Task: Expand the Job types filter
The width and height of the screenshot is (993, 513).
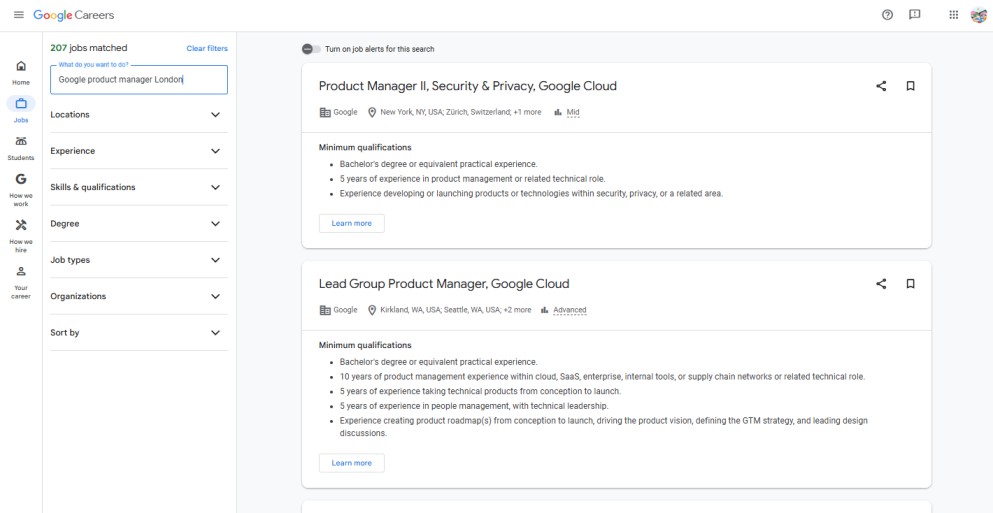Action: pos(139,260)
